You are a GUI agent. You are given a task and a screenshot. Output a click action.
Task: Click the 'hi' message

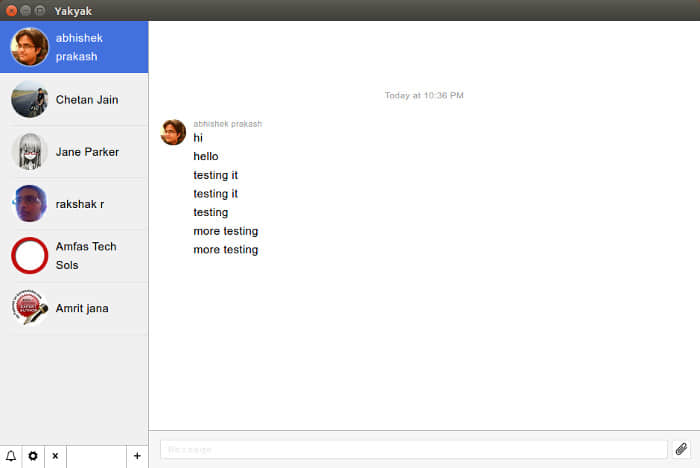click(198, 138)
